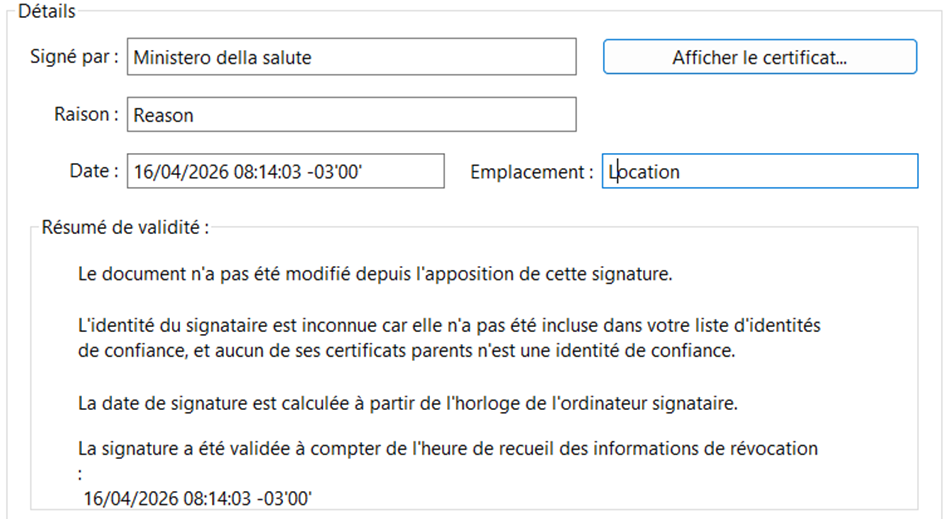Click the 'signature a été validée' line
Viewport: 945px width, 519px height.
[447, 449]
